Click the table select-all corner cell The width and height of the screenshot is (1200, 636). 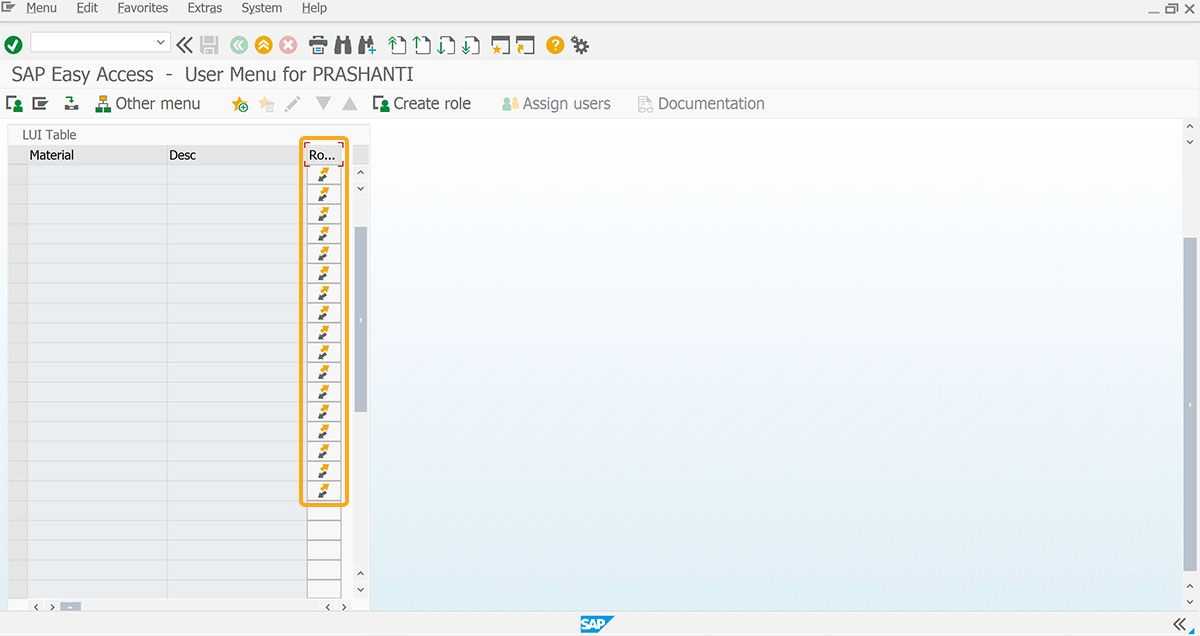[17, 155]
